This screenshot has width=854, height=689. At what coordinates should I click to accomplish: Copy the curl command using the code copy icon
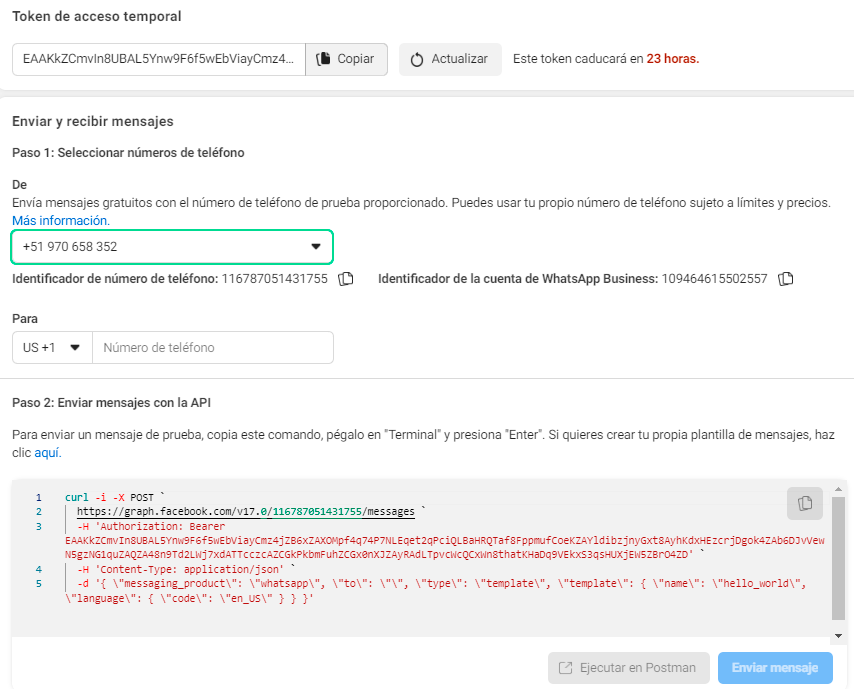(x=804, y=503)
